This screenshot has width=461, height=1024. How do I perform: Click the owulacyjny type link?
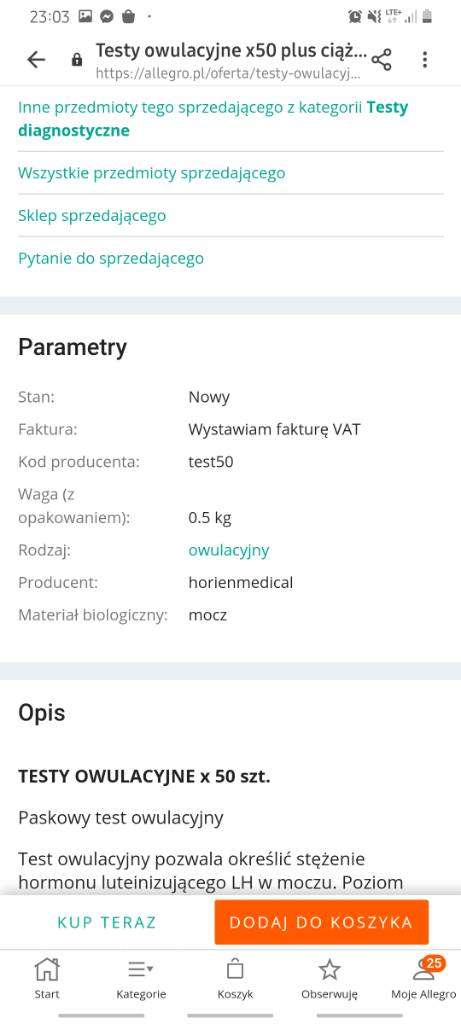[x=229, y=550]
